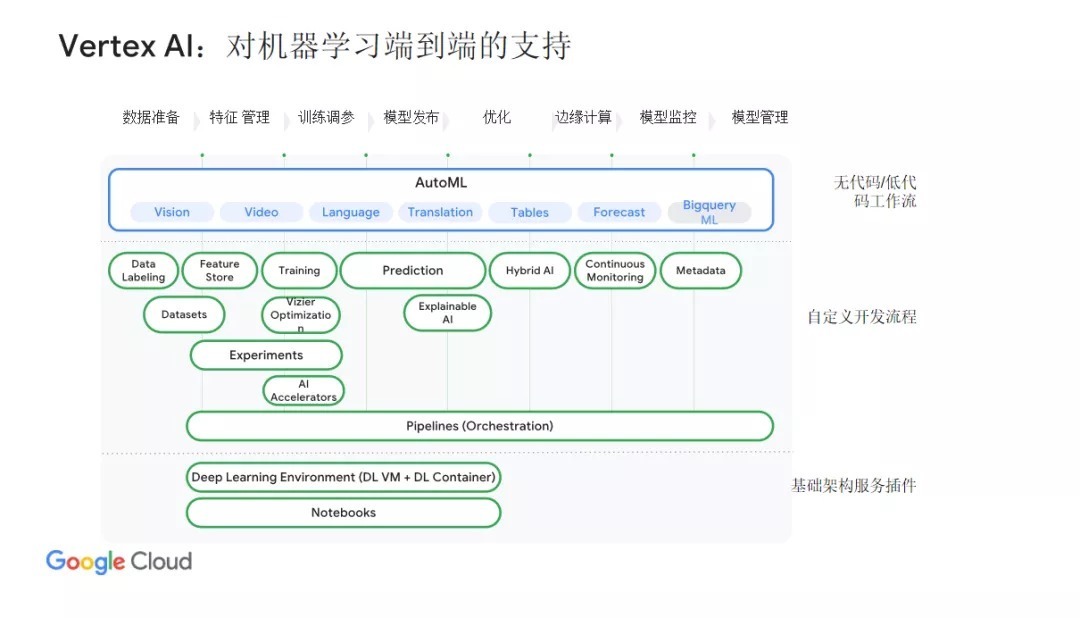Image resolution: width=1080 pixels, height=618 pixels.
Task: Click the Tables pill in AutoML
Action: [530, 212]
